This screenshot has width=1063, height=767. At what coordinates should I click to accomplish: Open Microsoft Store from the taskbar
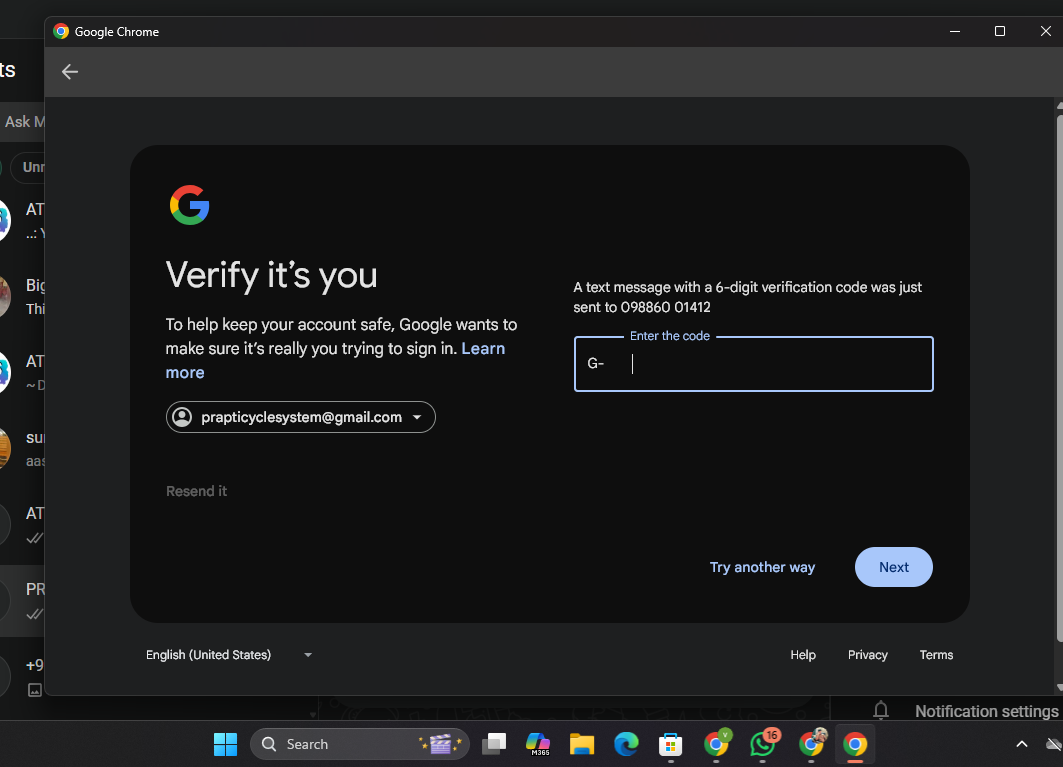[670, 744]
